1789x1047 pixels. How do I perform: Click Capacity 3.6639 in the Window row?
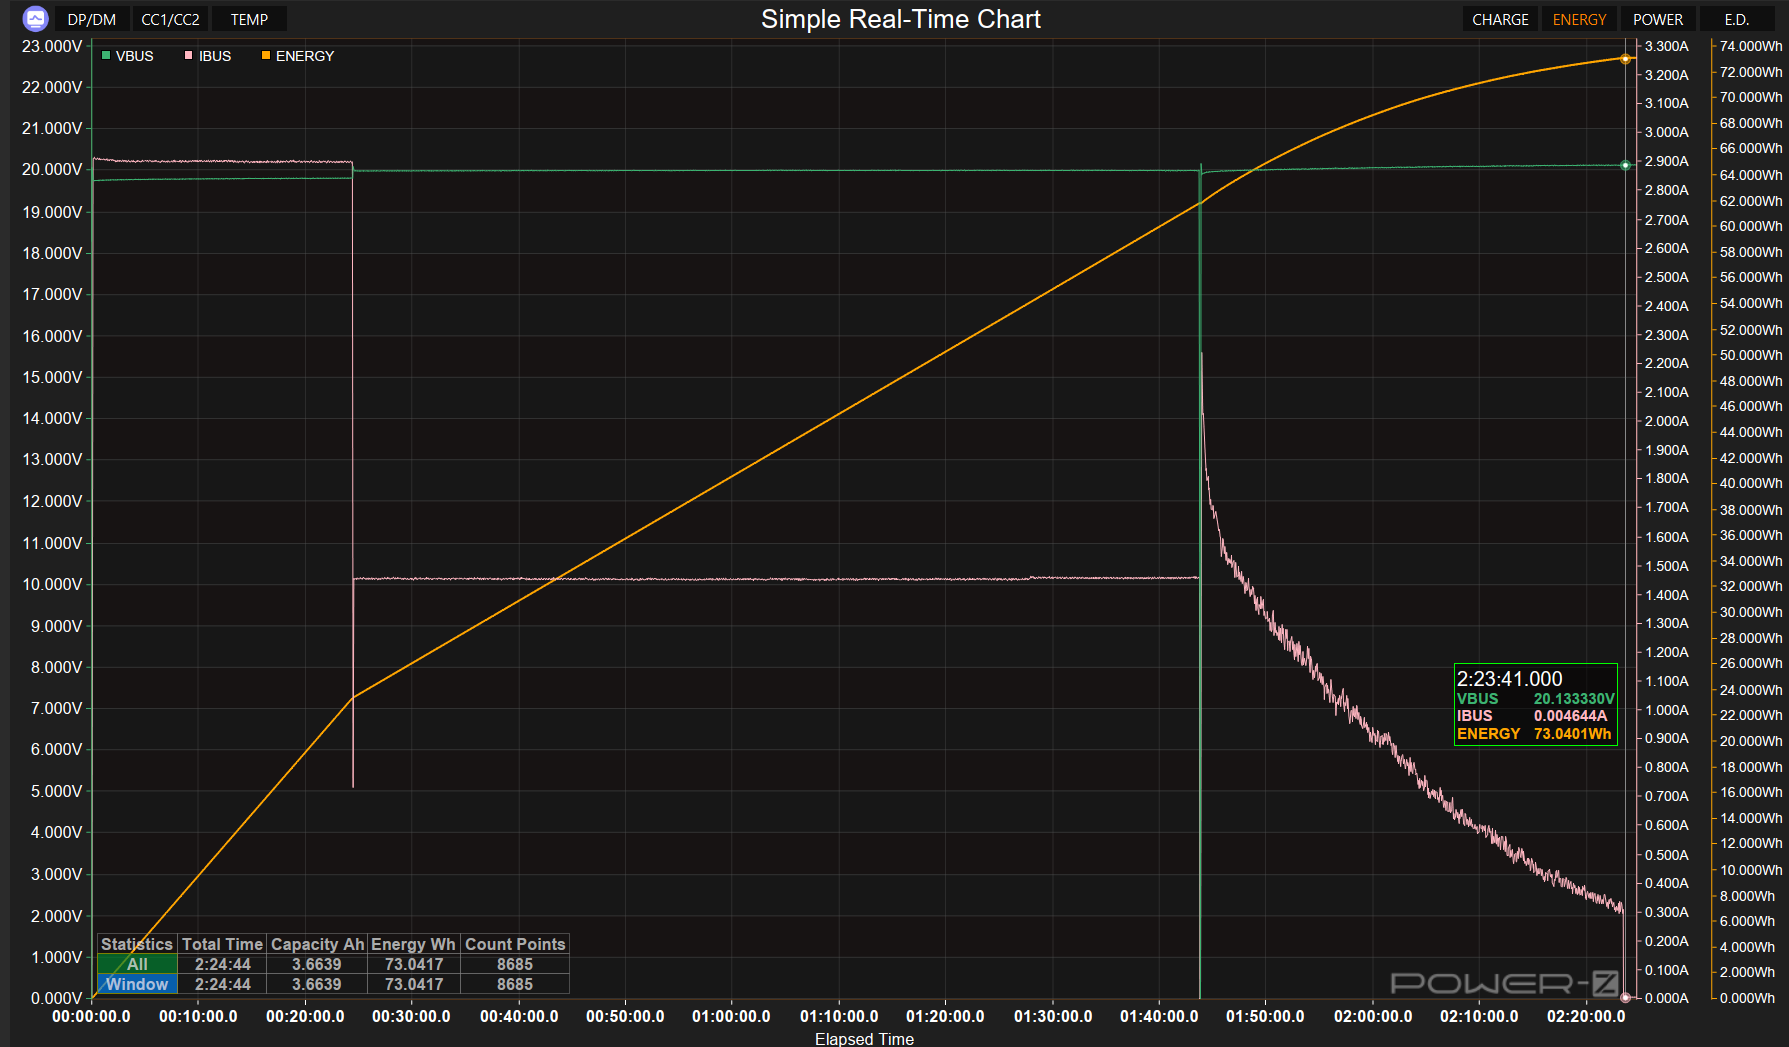(317, 984)
